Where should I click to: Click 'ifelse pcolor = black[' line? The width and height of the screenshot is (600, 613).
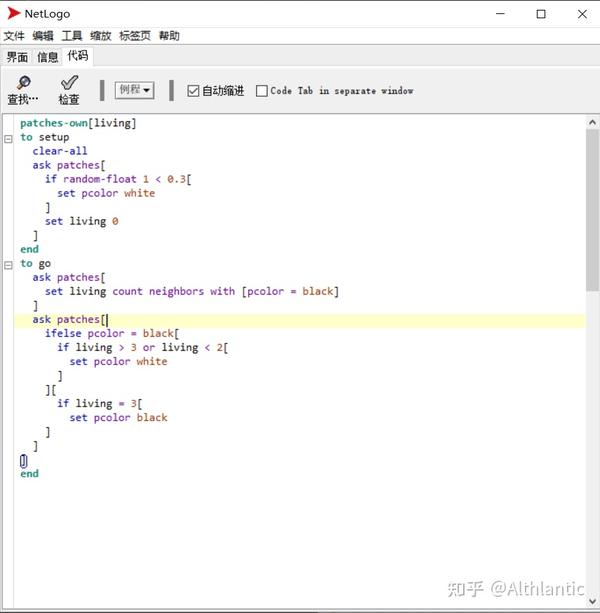111,333
